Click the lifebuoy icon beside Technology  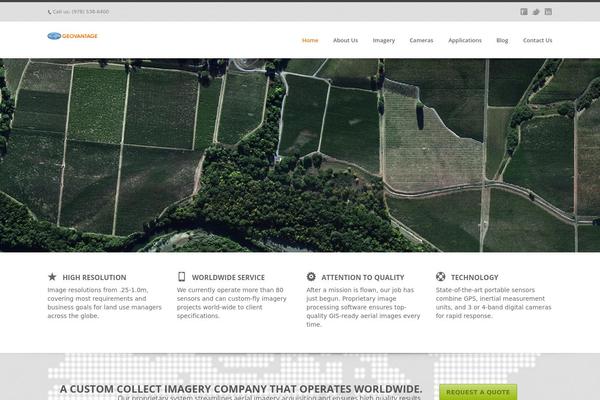[440, 276]
